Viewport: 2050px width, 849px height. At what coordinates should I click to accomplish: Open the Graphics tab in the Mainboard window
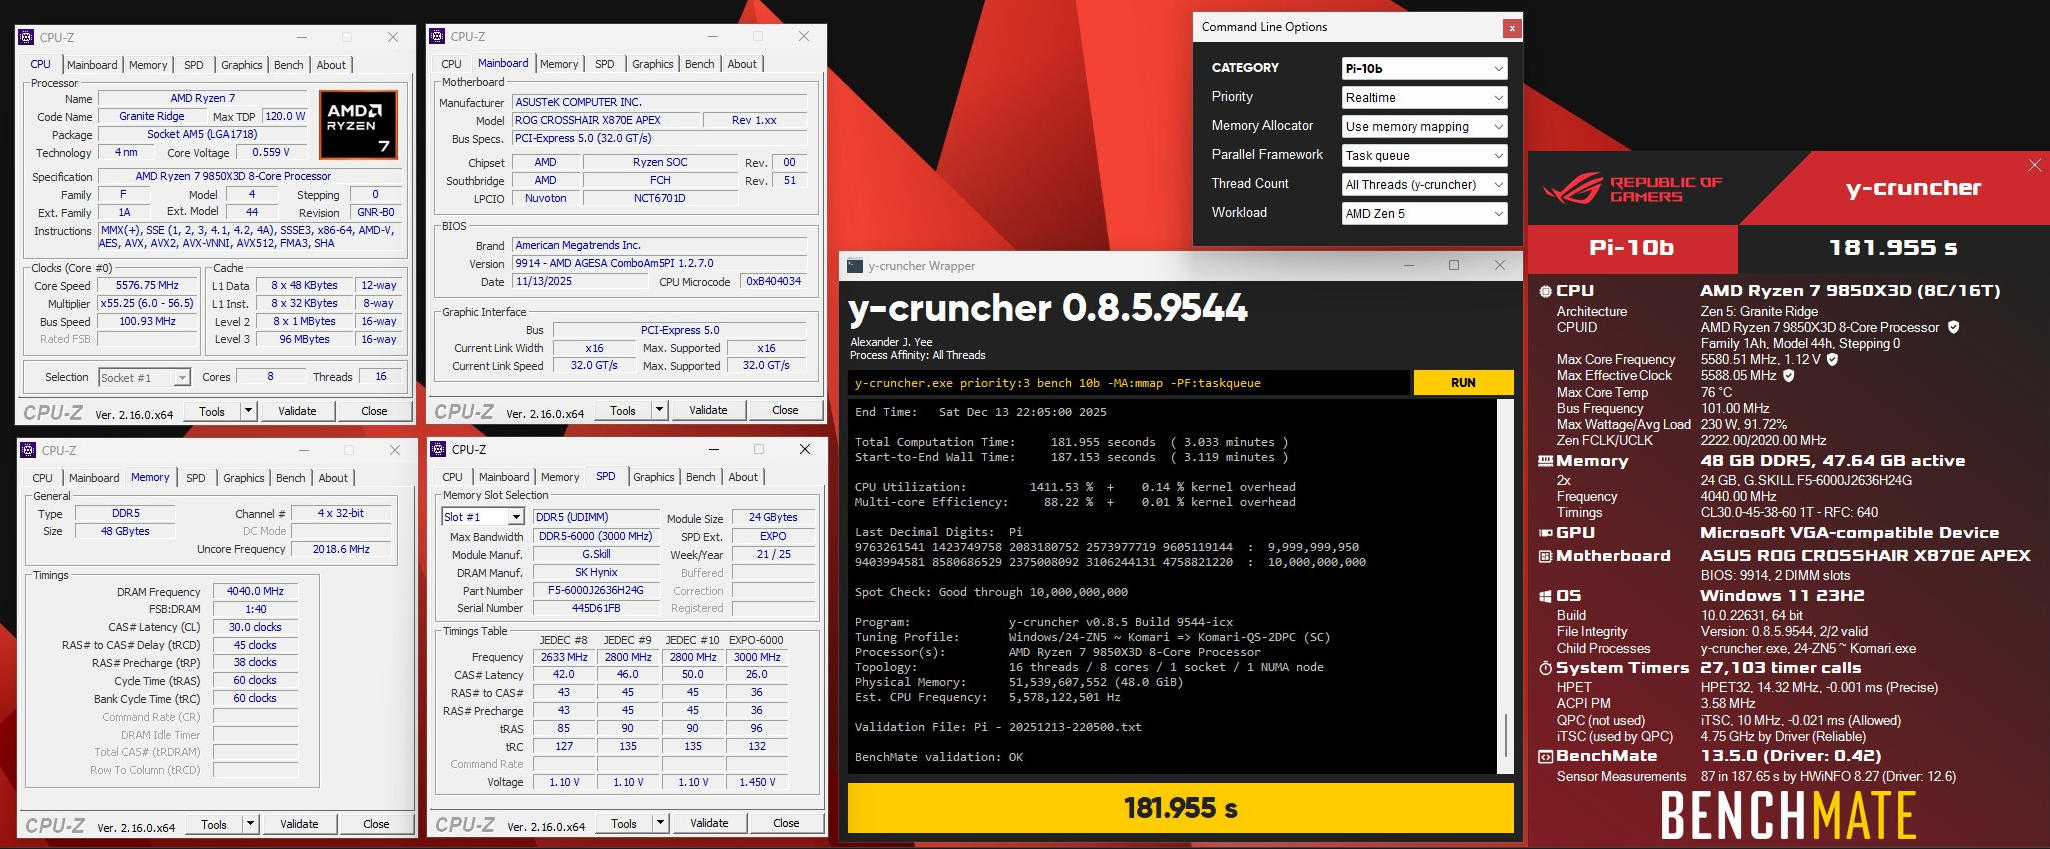[x=653, y=64]
